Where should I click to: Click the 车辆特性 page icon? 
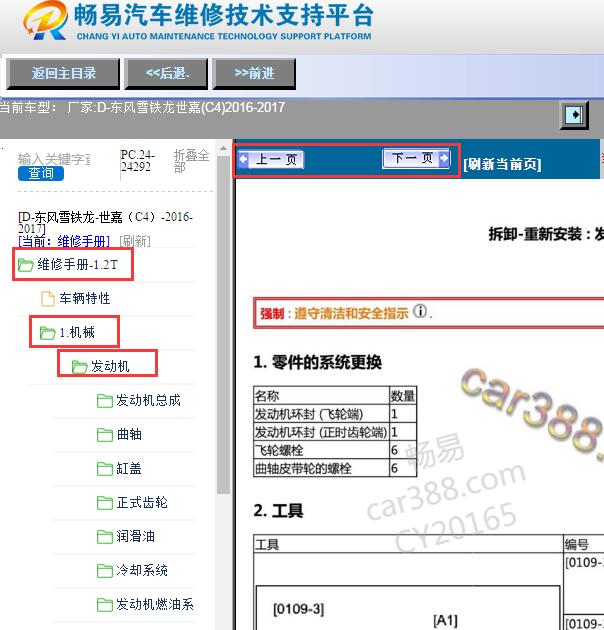tap(48, 299)
